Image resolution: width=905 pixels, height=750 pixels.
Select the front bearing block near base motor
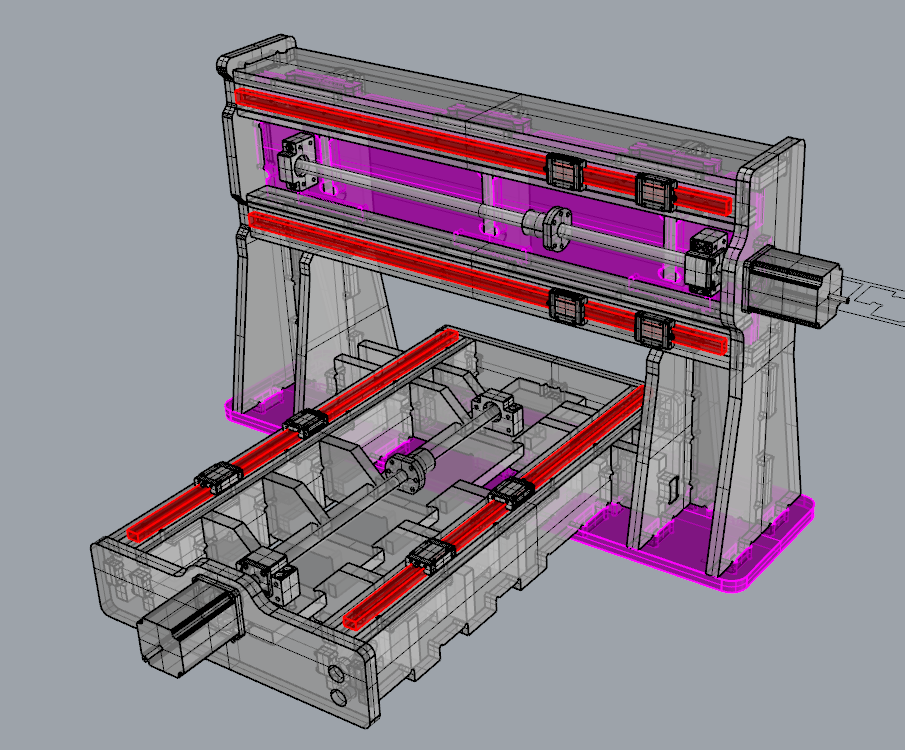point(268,575)
